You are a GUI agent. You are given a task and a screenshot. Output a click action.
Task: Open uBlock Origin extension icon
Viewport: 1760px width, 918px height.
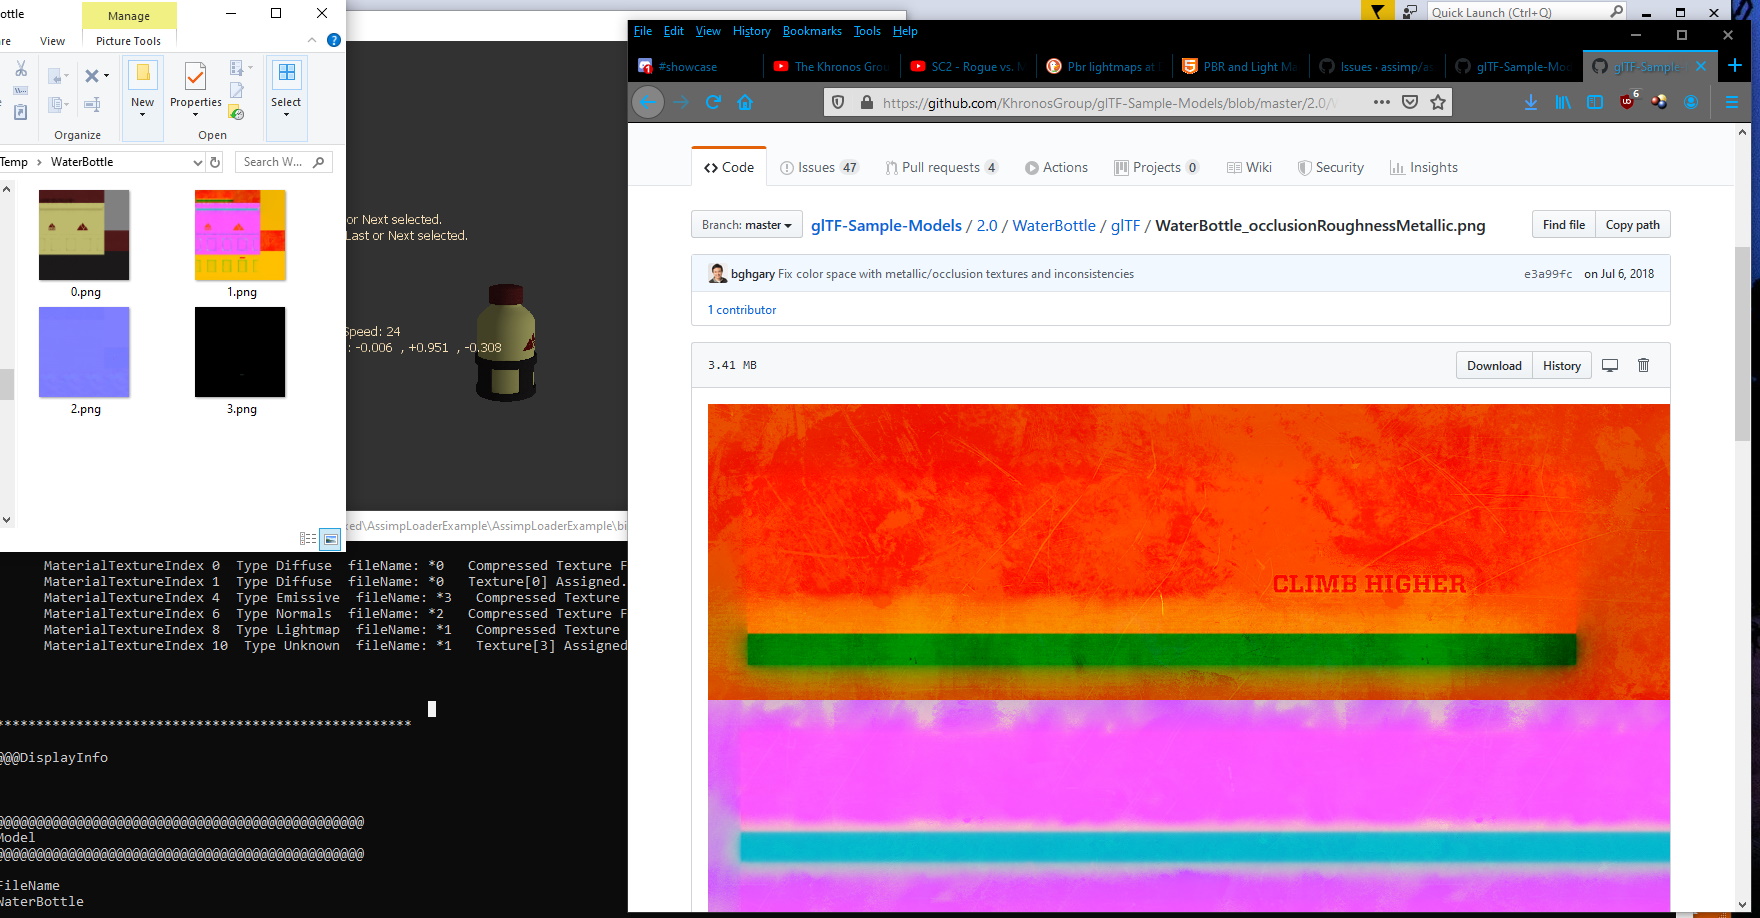(1627, 102)
